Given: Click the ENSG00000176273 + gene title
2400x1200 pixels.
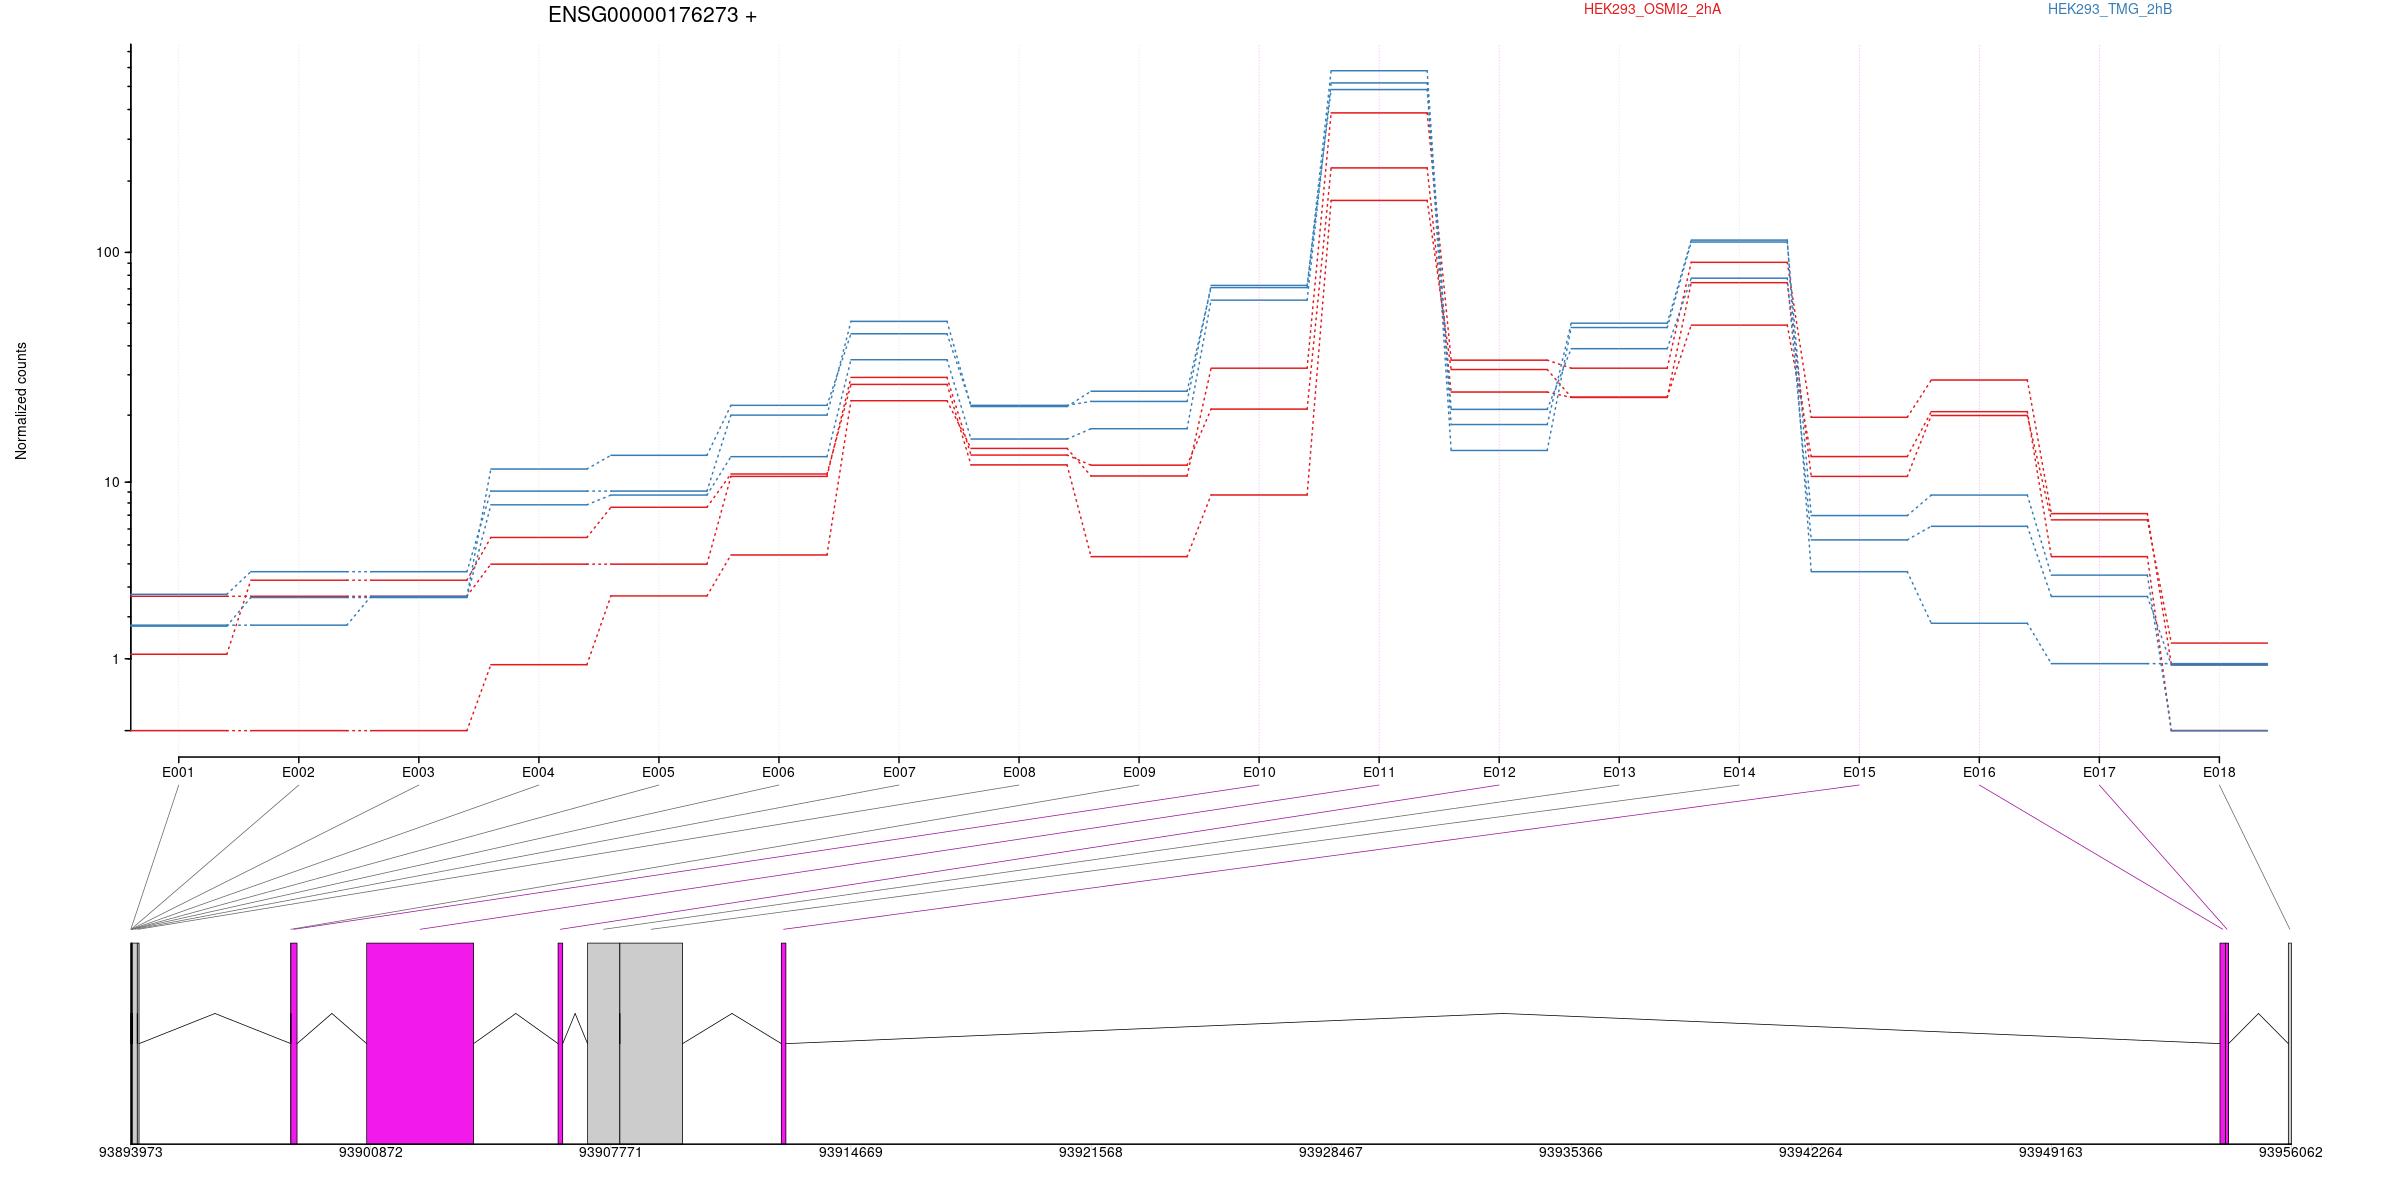Looking at the screenshot, I should 652,15.
